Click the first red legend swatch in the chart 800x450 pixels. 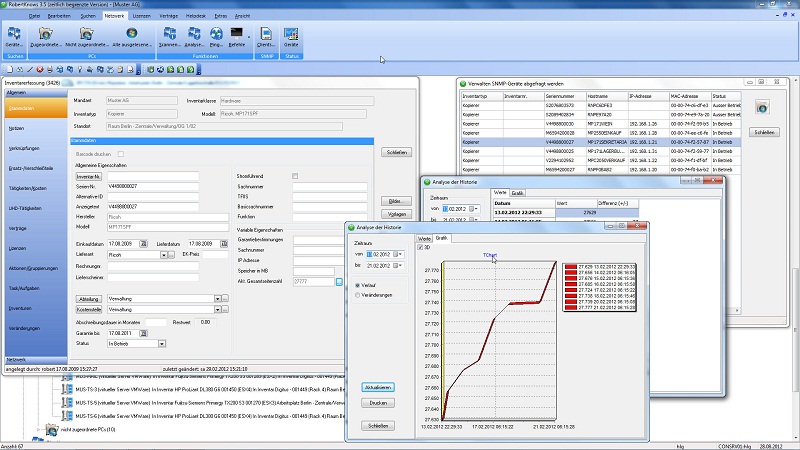pos(571,267)
